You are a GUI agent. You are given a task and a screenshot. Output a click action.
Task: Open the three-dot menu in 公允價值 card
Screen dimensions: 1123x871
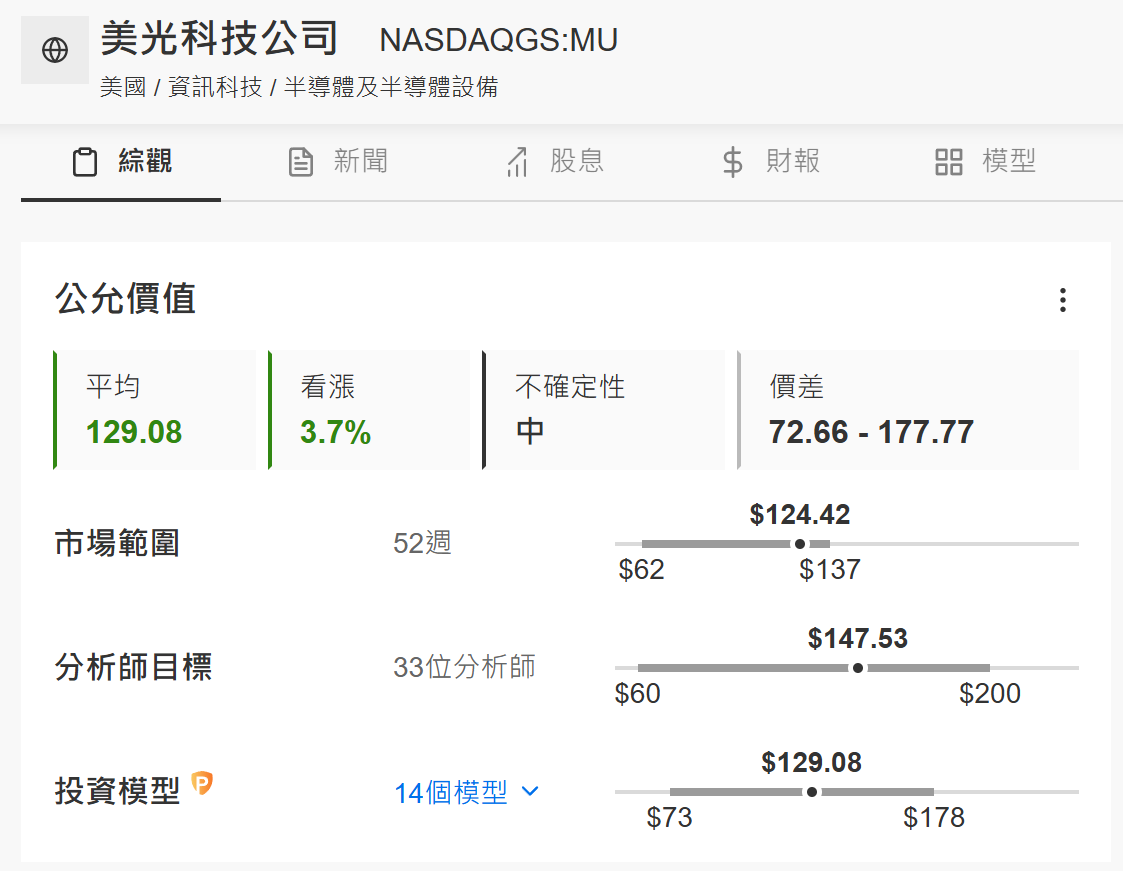coord(1063,300)
